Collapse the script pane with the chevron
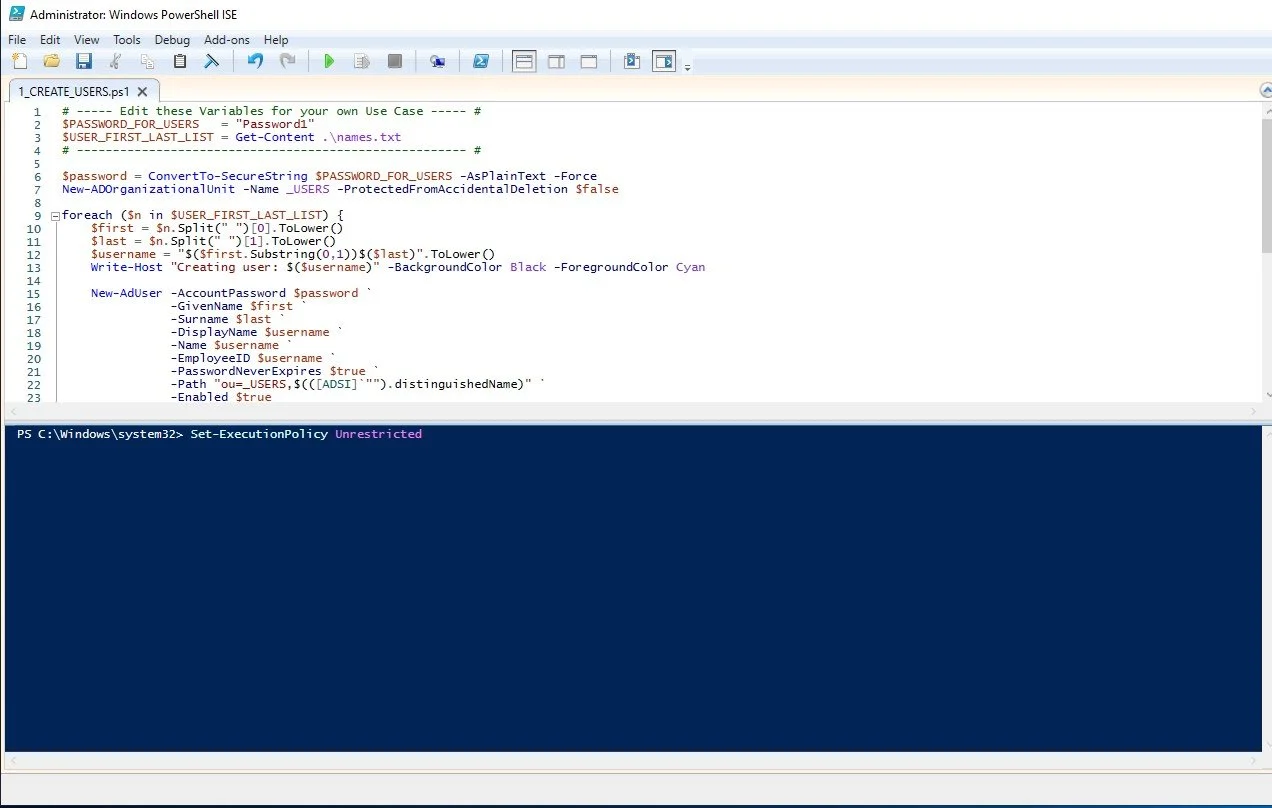 (1265, 91)
